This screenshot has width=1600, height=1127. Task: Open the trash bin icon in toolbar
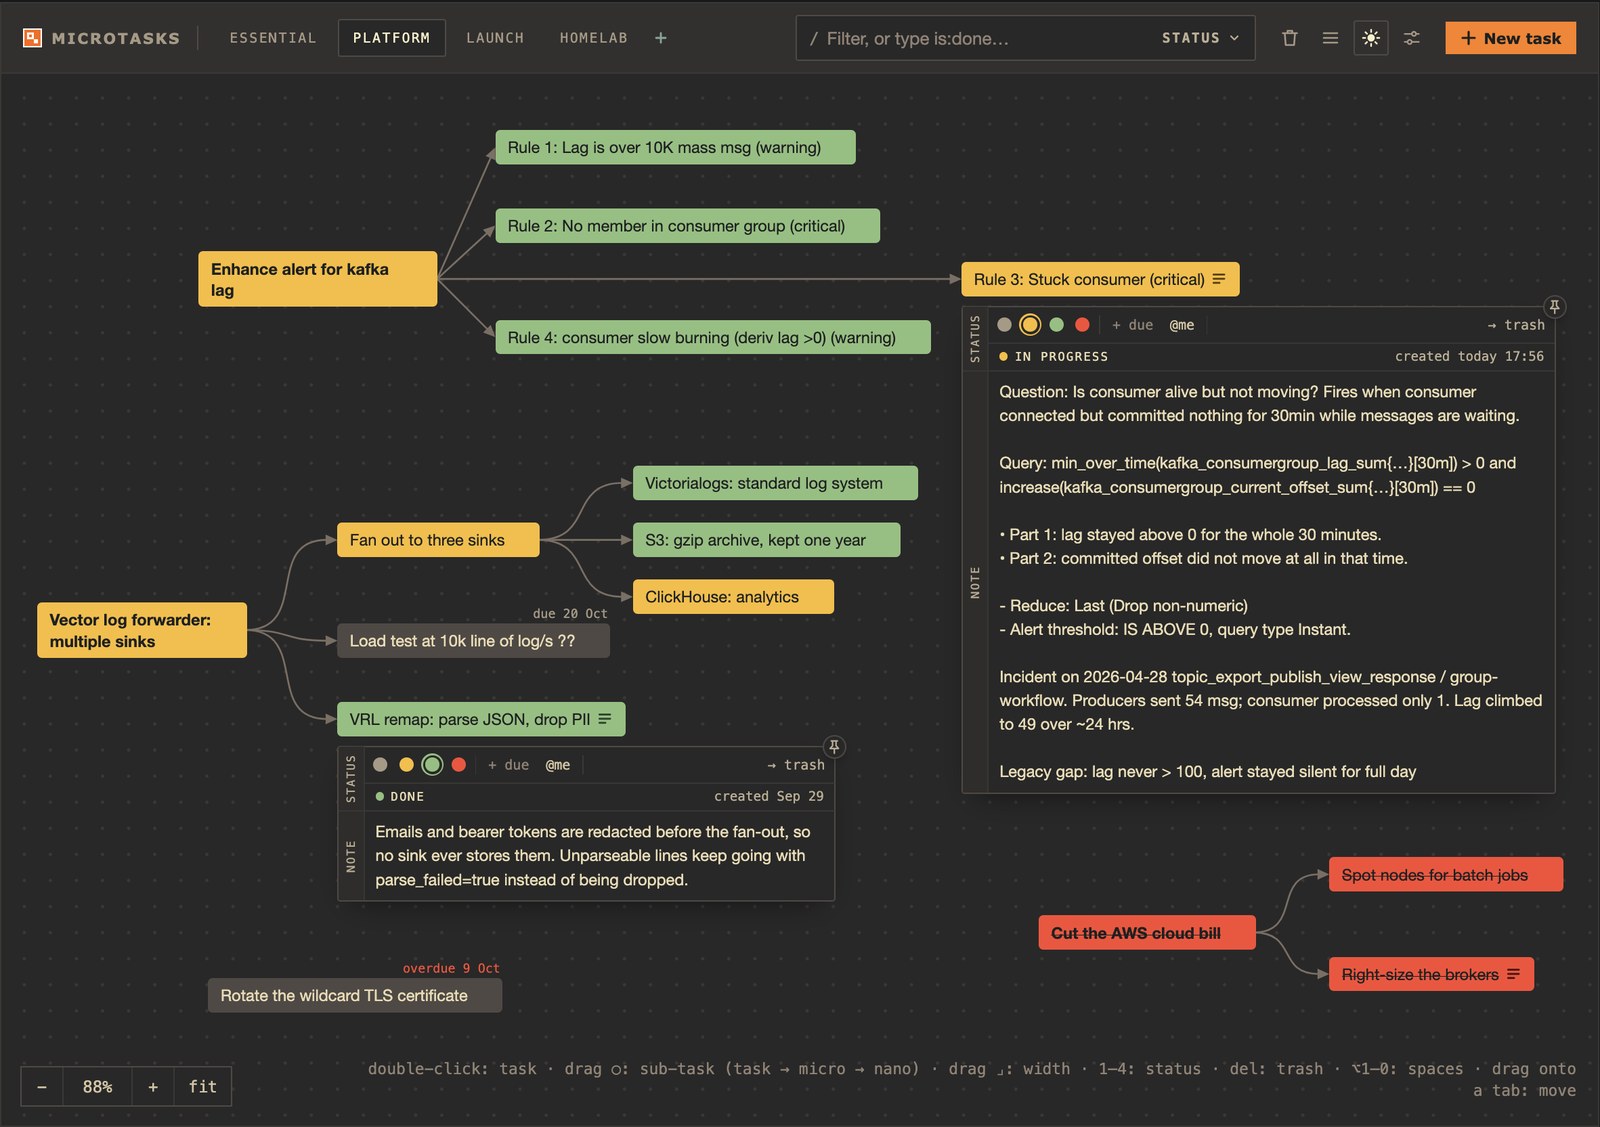(1290, 38)
